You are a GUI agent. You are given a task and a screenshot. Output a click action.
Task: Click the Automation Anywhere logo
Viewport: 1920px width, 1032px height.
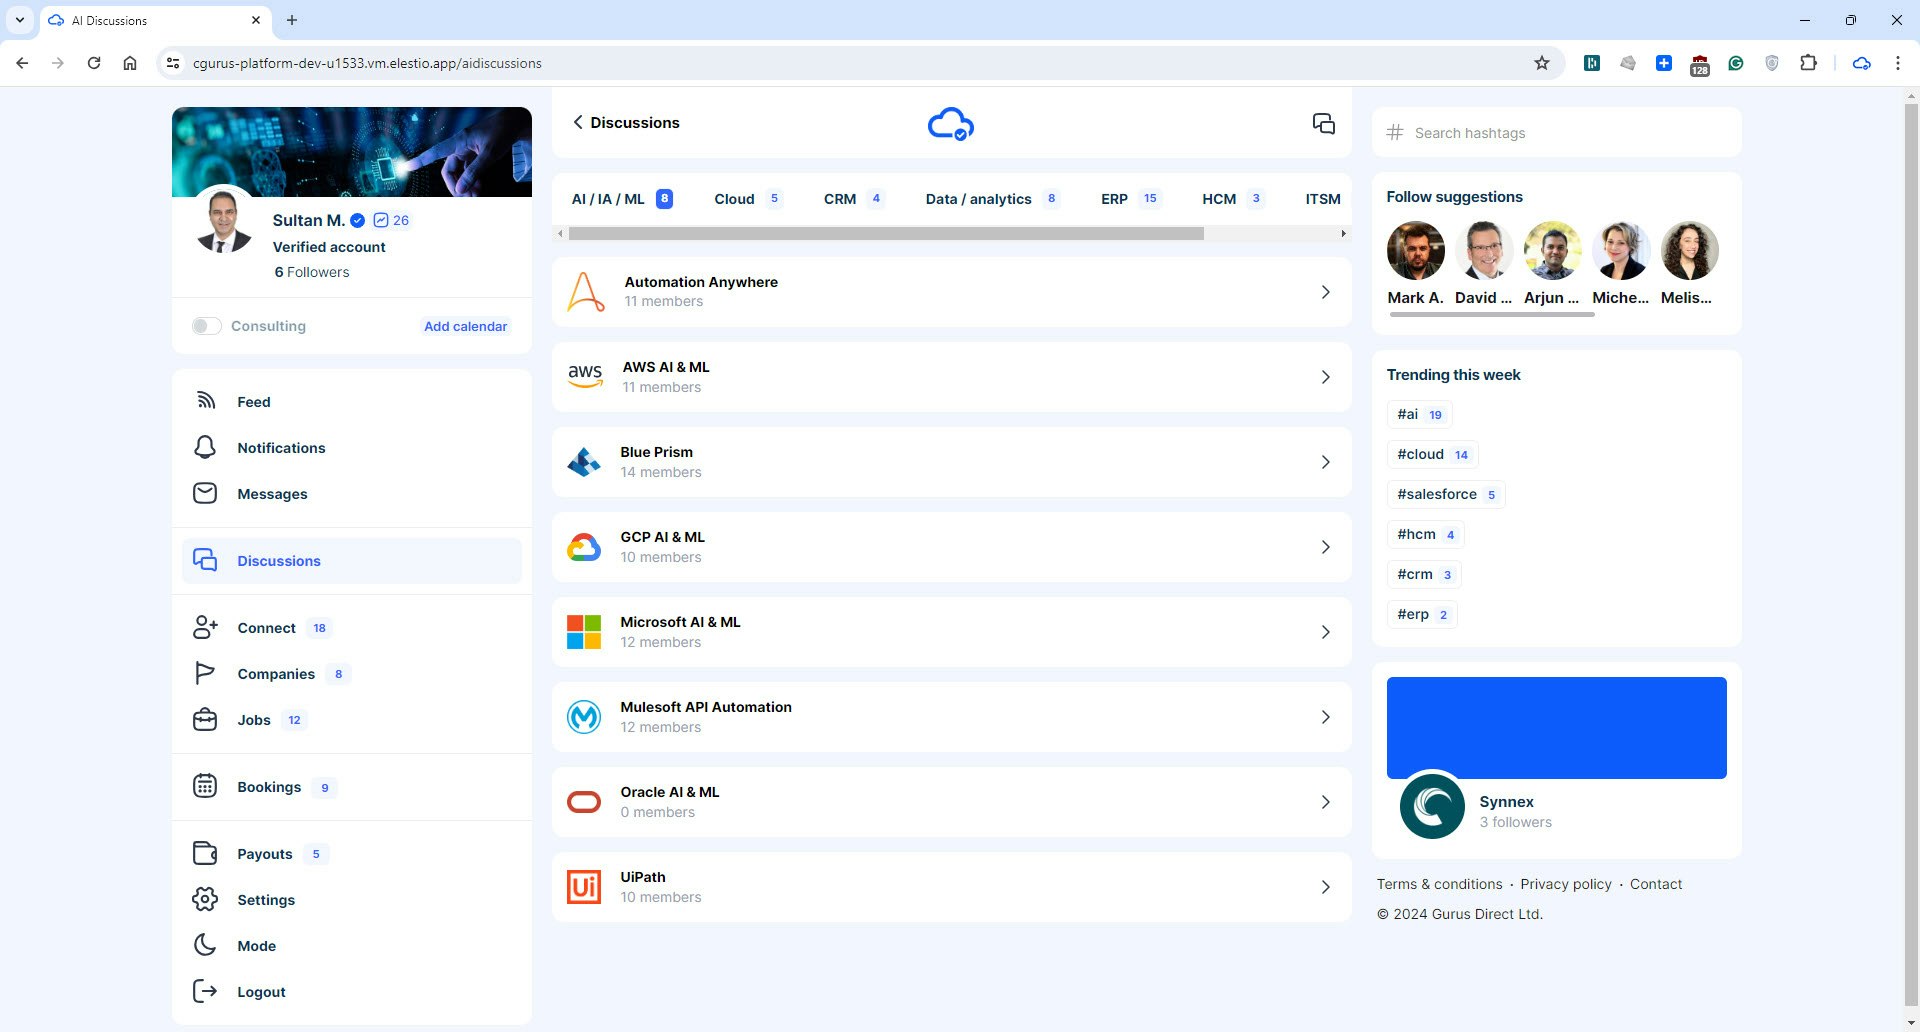(x=586, y=292)
